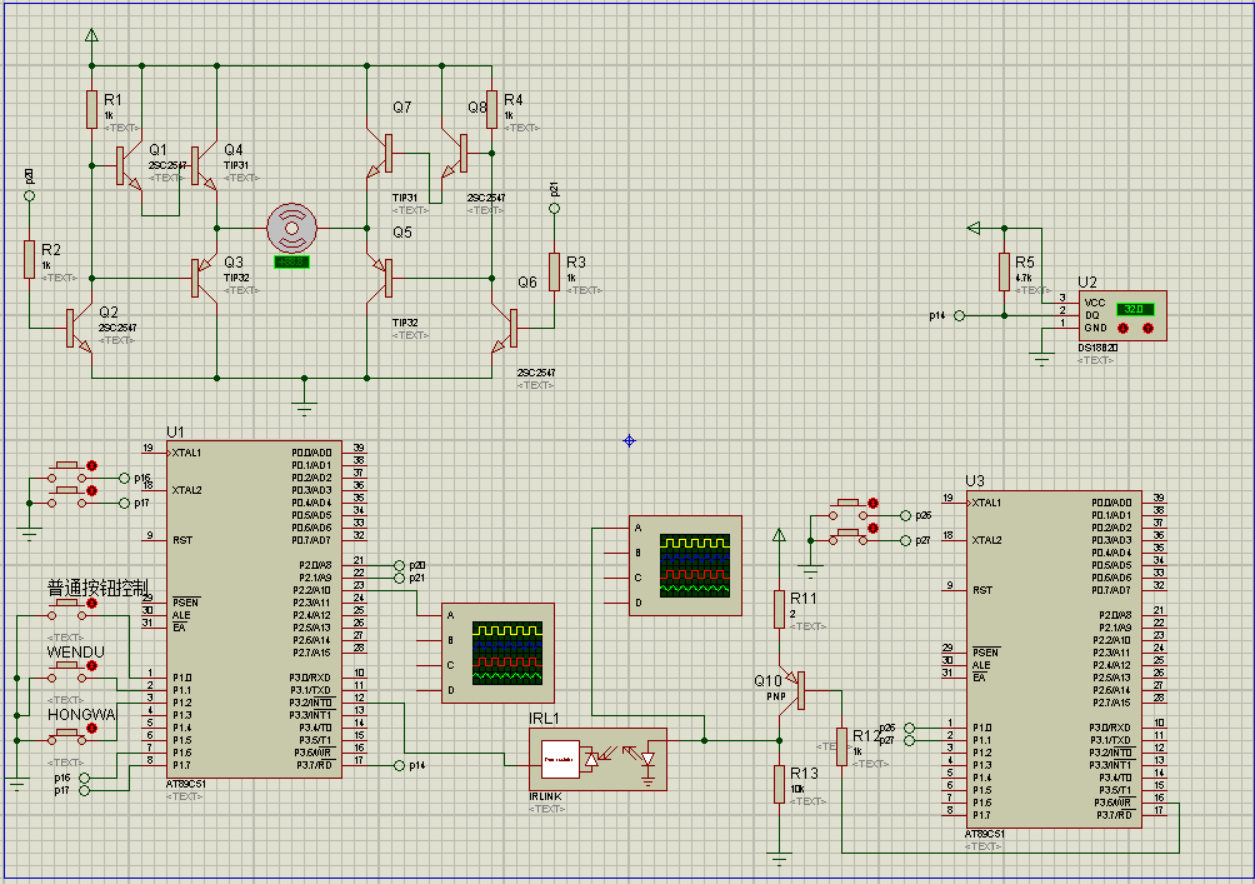Select PNP transistor Q10
Image resolution: width=1255 pixels, height=884 pixels.
point(796,690)
